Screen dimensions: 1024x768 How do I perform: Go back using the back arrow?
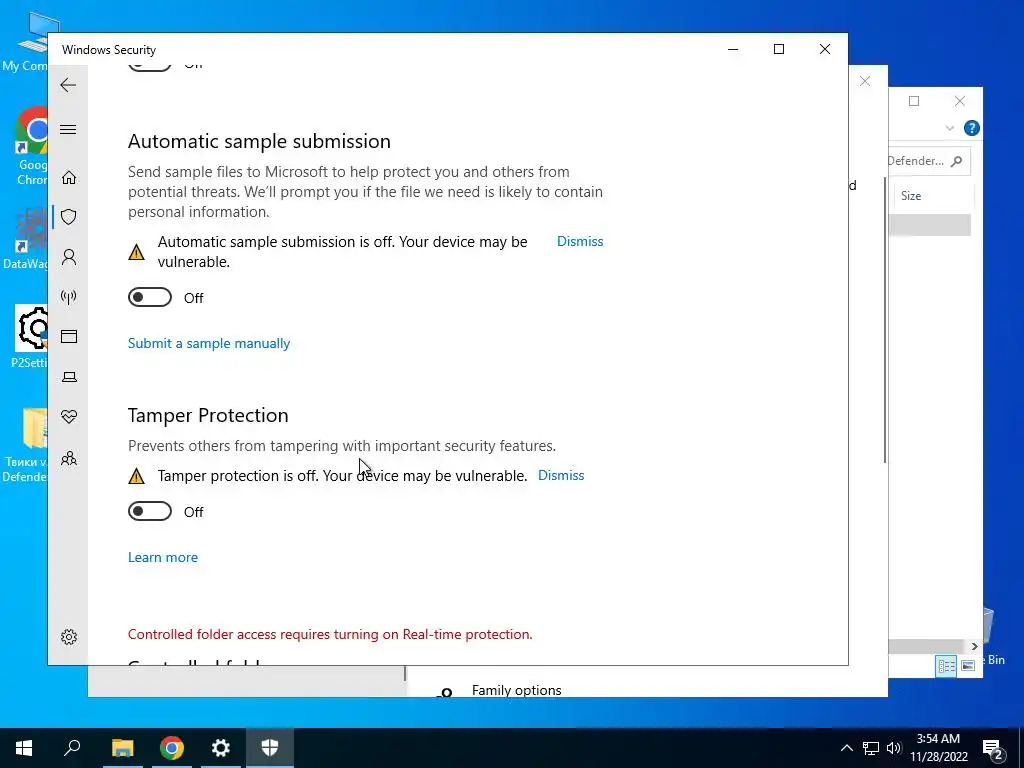[x=68, y=85]
